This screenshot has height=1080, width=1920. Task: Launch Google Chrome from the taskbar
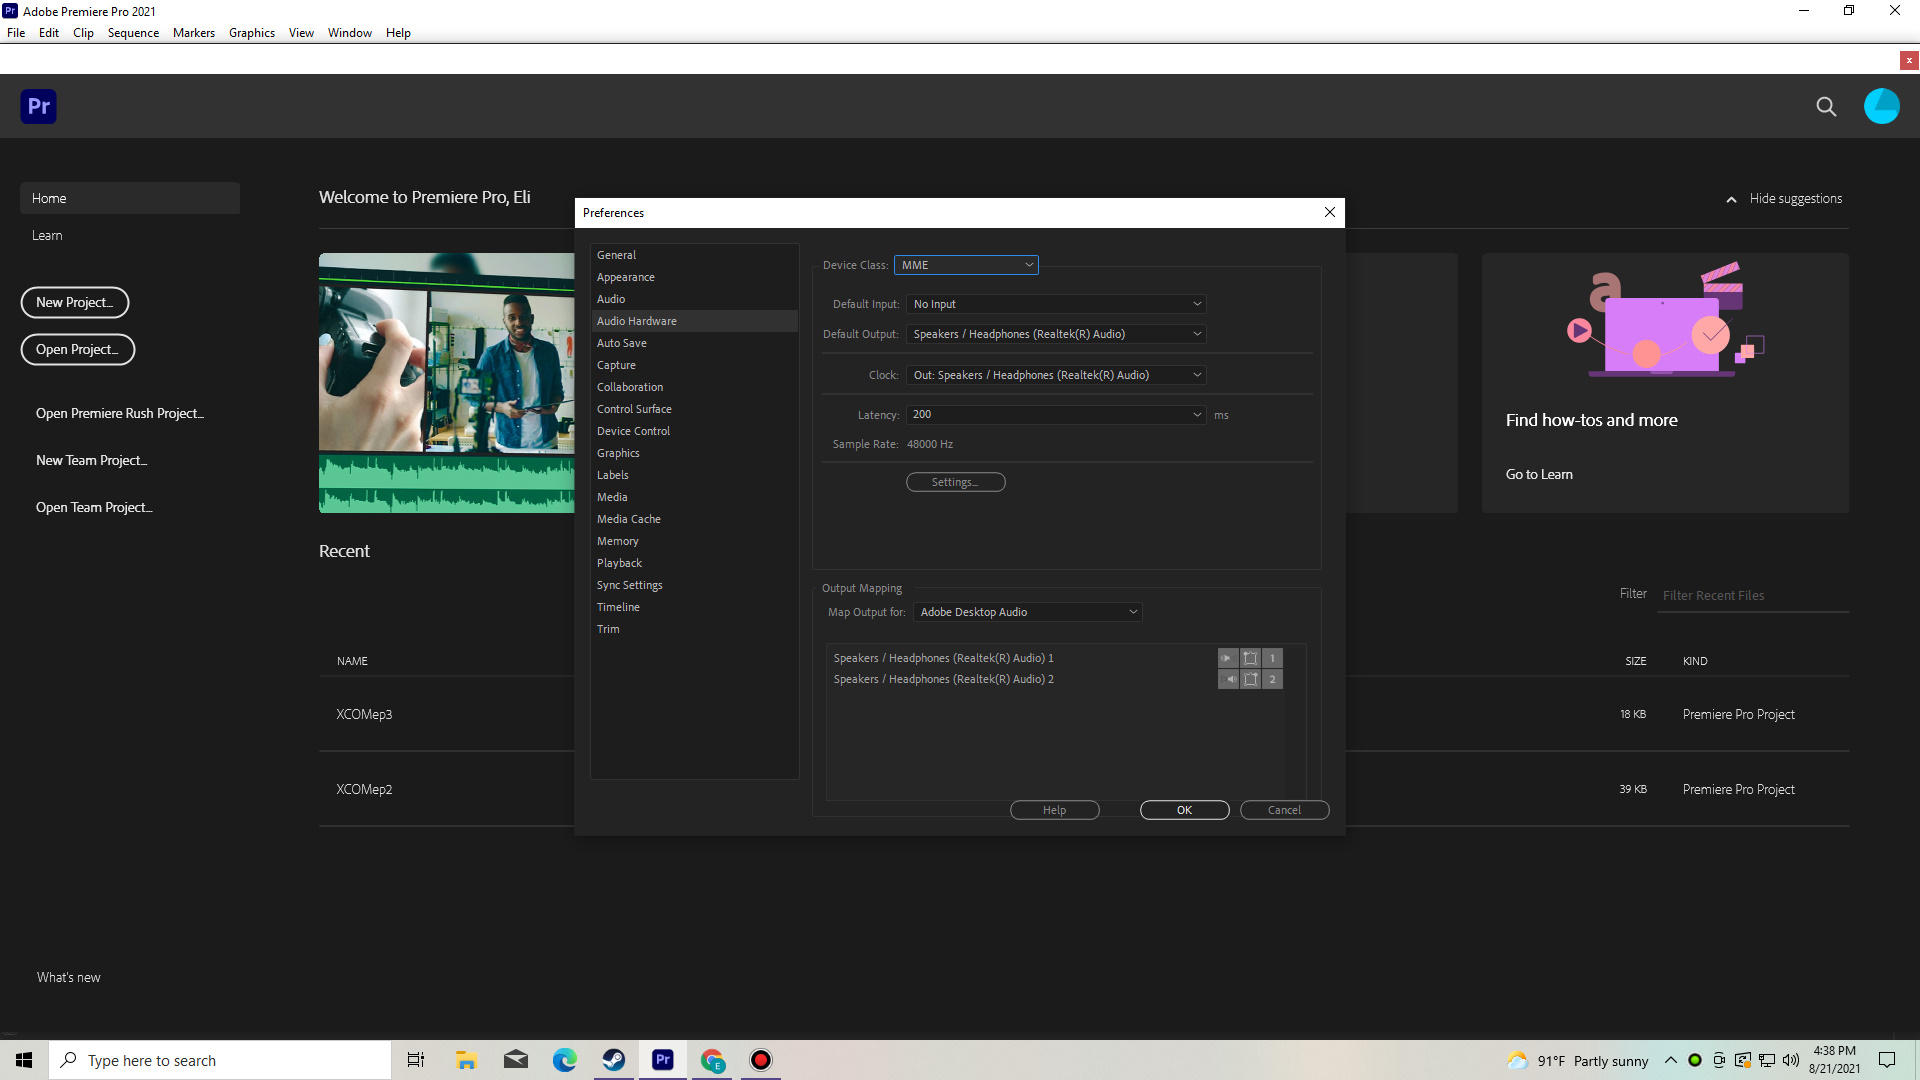[713, 1059]
